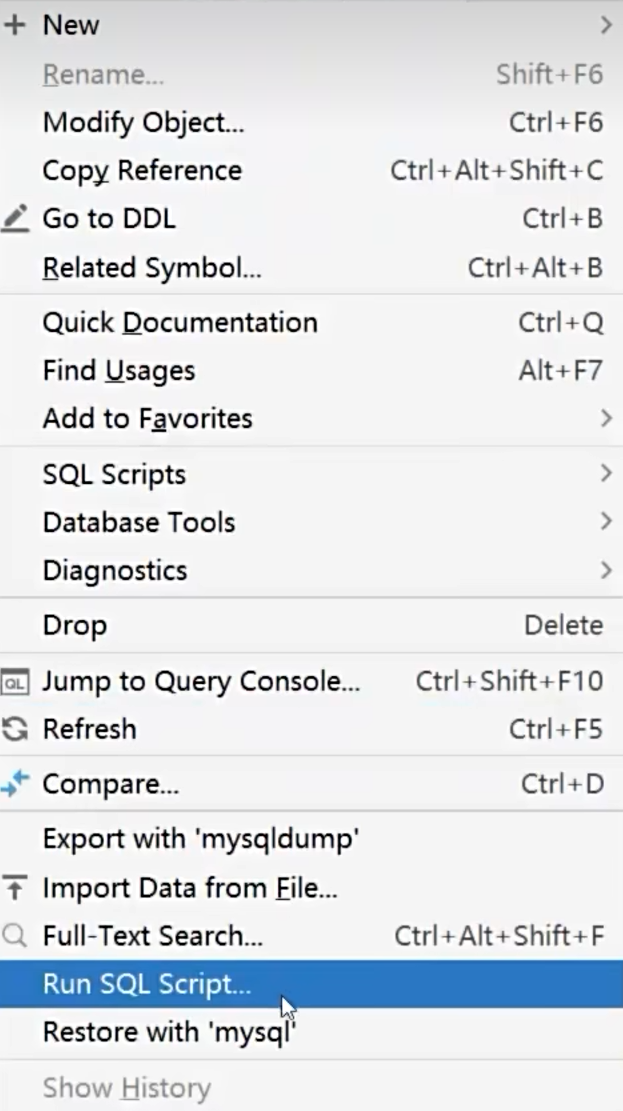Expand the Database Tools submenu

tap(609, 521)
